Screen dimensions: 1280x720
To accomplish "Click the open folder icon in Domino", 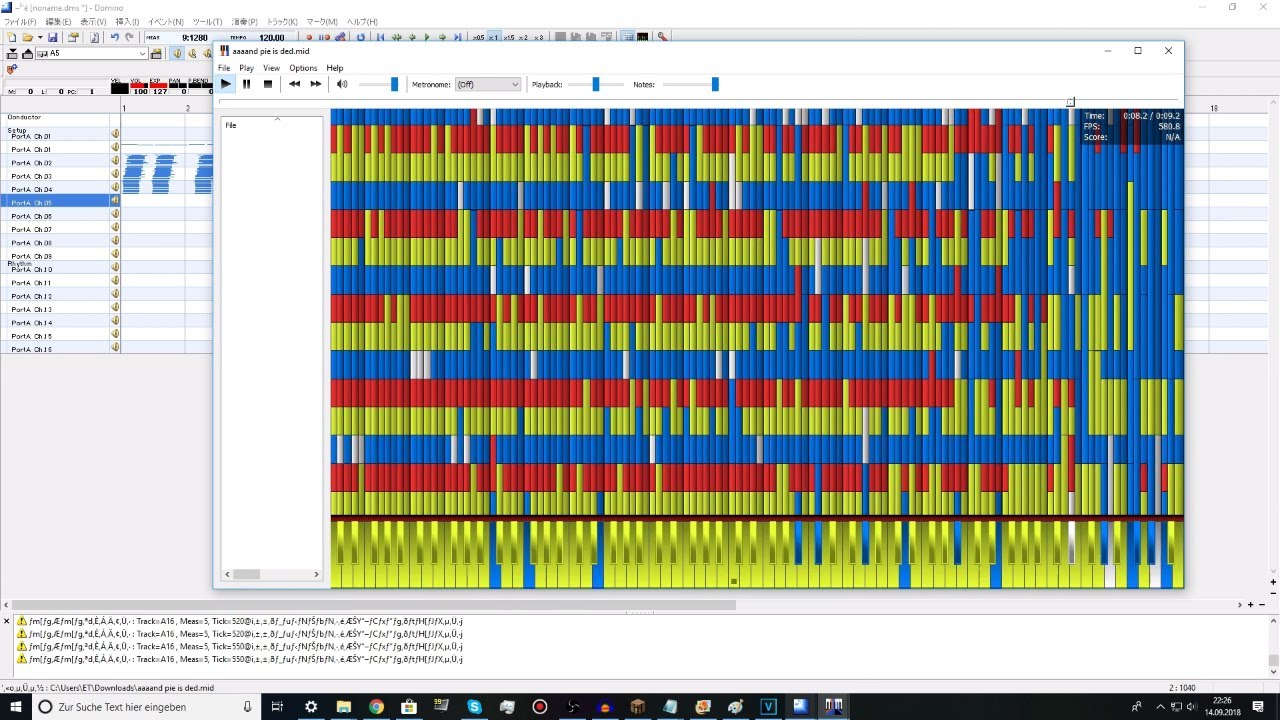I will [x=28, y=37].
